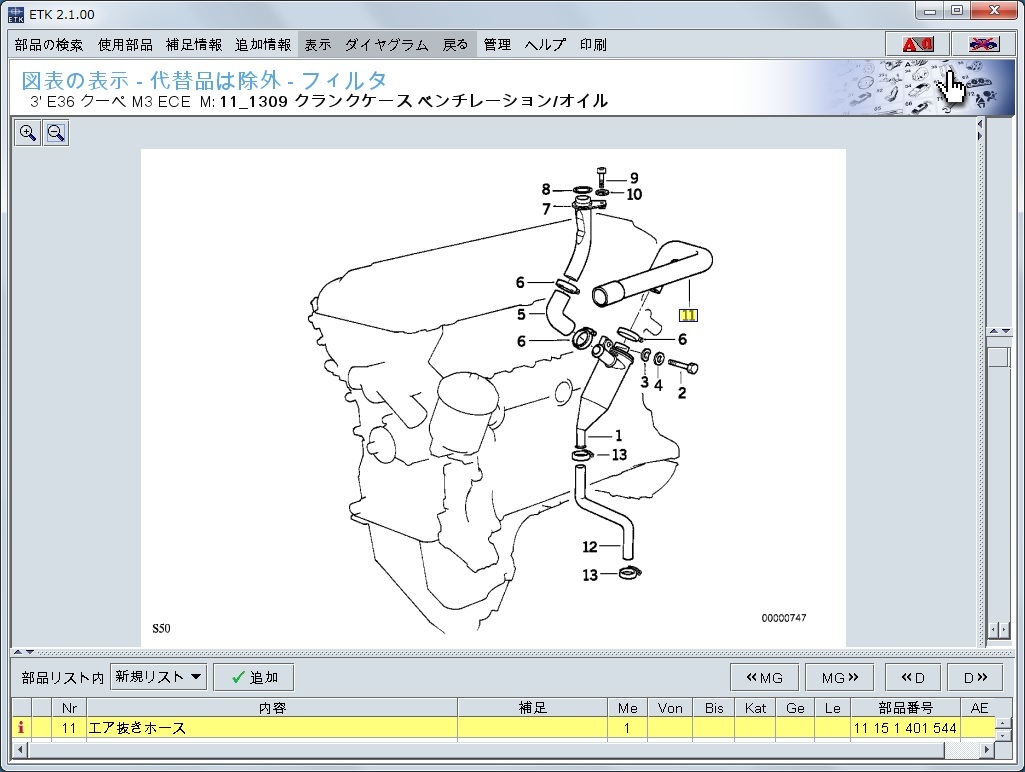The width and height of the screenshot is (1025, 772).
Task: Open the ヘルプ menu
Action: (545, 44)
